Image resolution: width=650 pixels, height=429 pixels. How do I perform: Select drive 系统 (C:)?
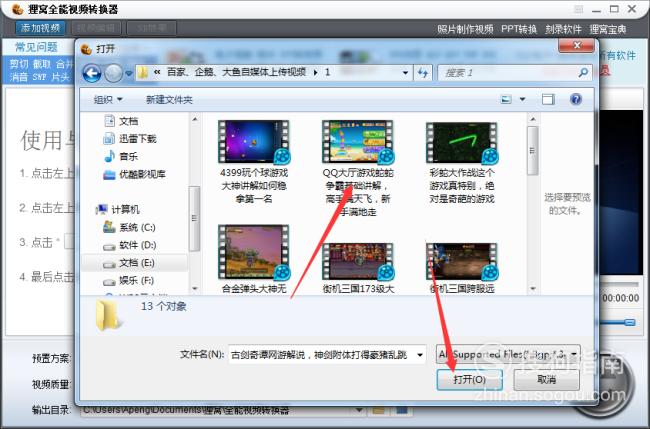[129, 227]
